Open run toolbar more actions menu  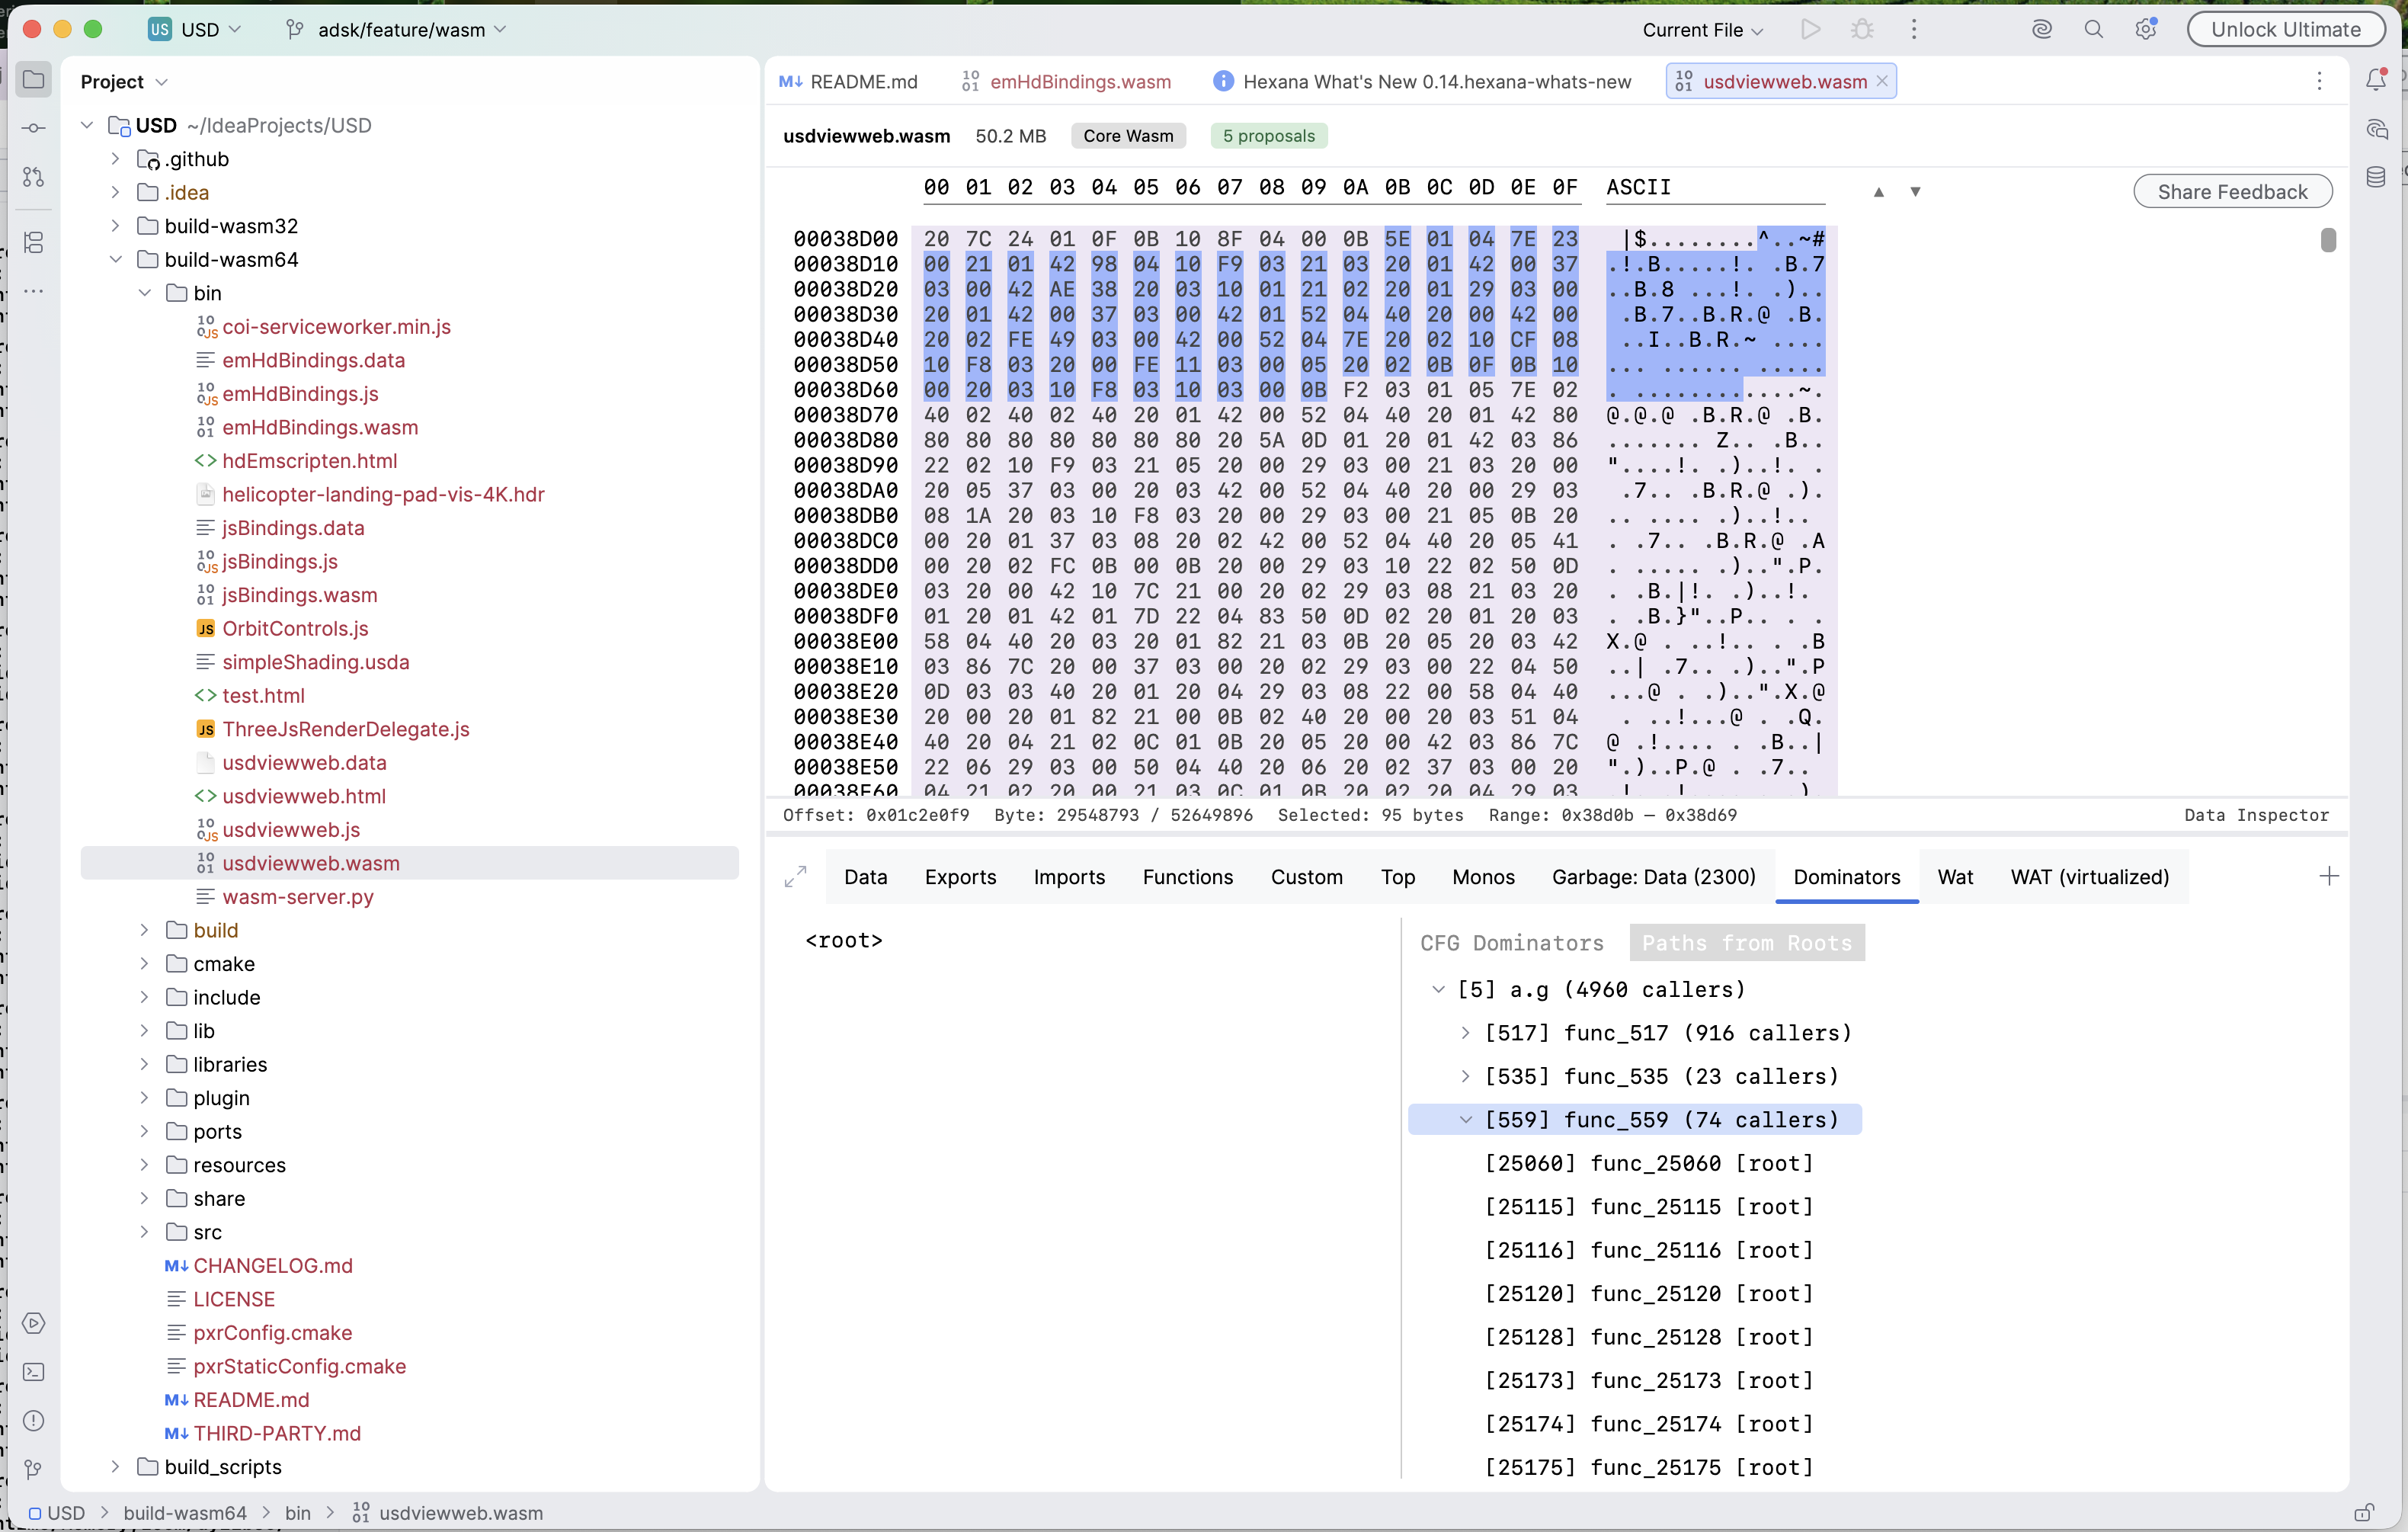(x=1914, y=29)
